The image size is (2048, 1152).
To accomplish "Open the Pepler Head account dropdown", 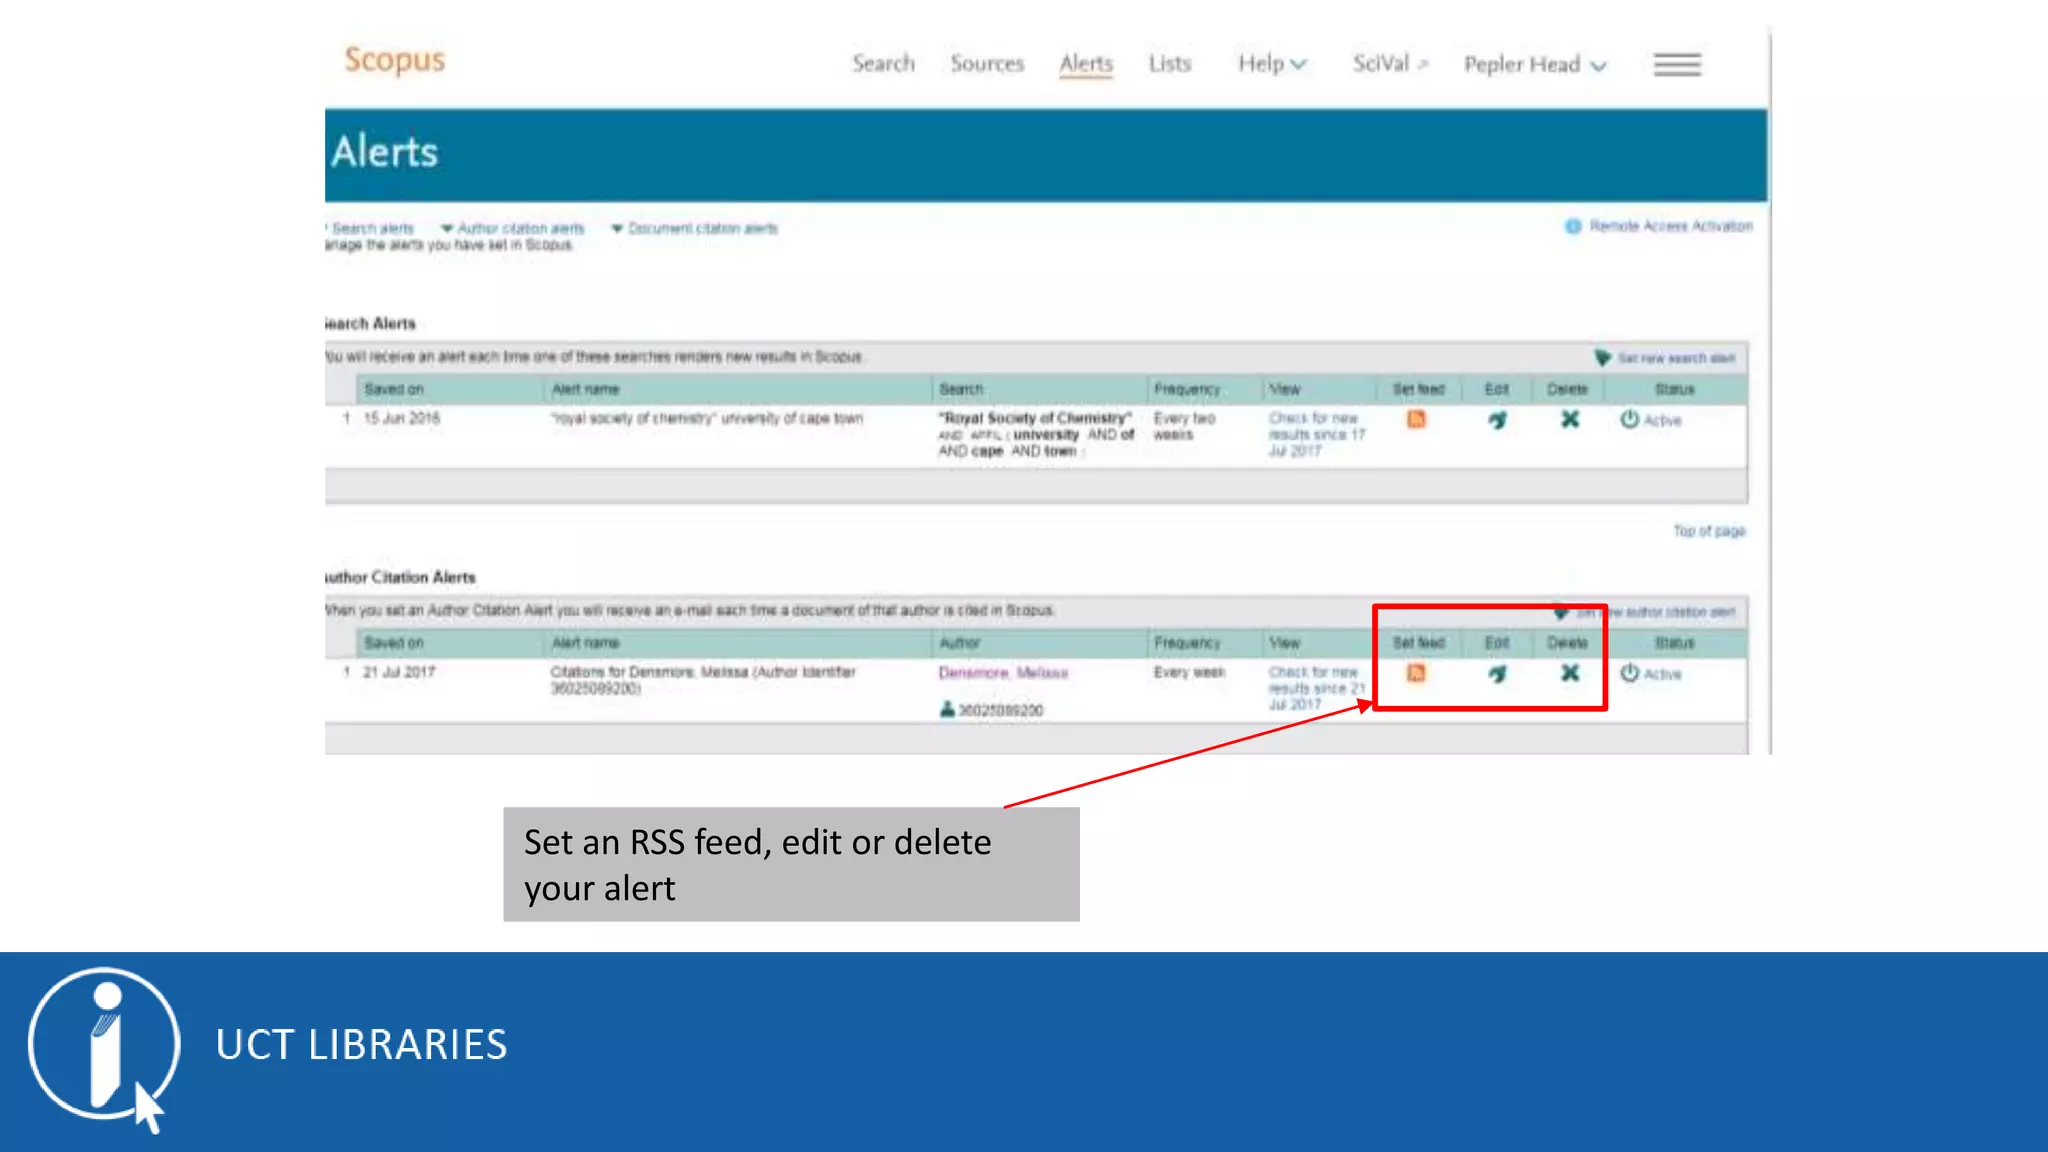I will click(x=1534, y=65).
